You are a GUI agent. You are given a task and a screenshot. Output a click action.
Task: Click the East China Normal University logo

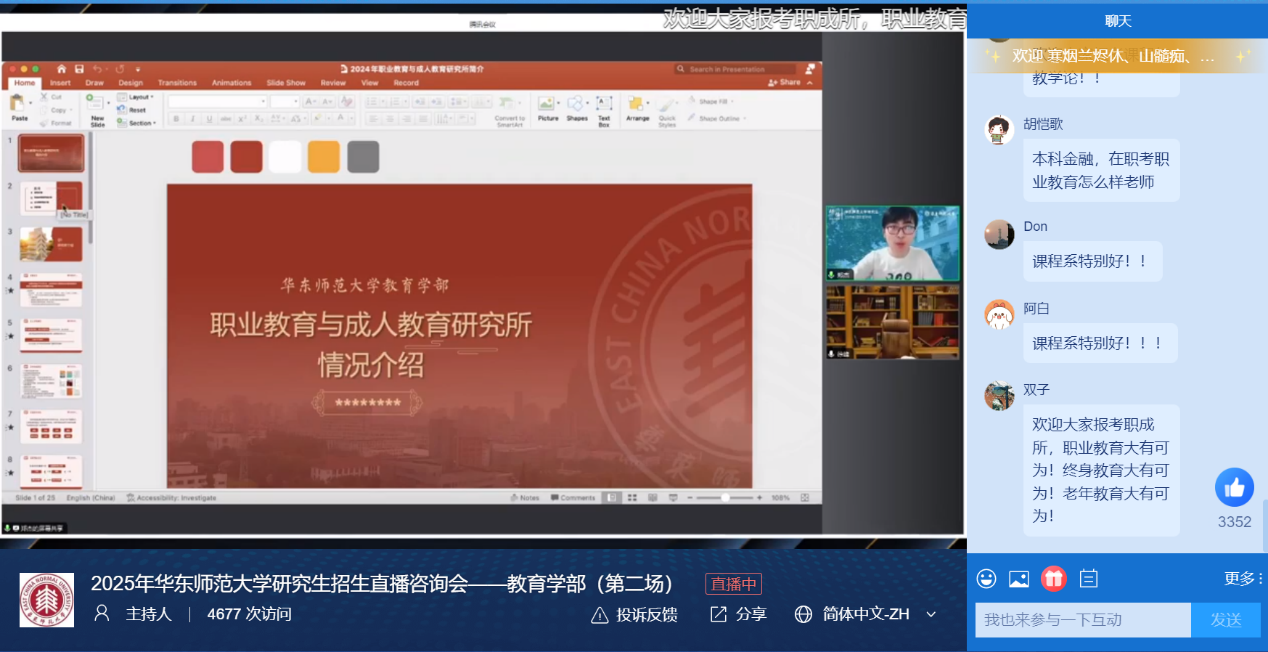click(47, 600)
